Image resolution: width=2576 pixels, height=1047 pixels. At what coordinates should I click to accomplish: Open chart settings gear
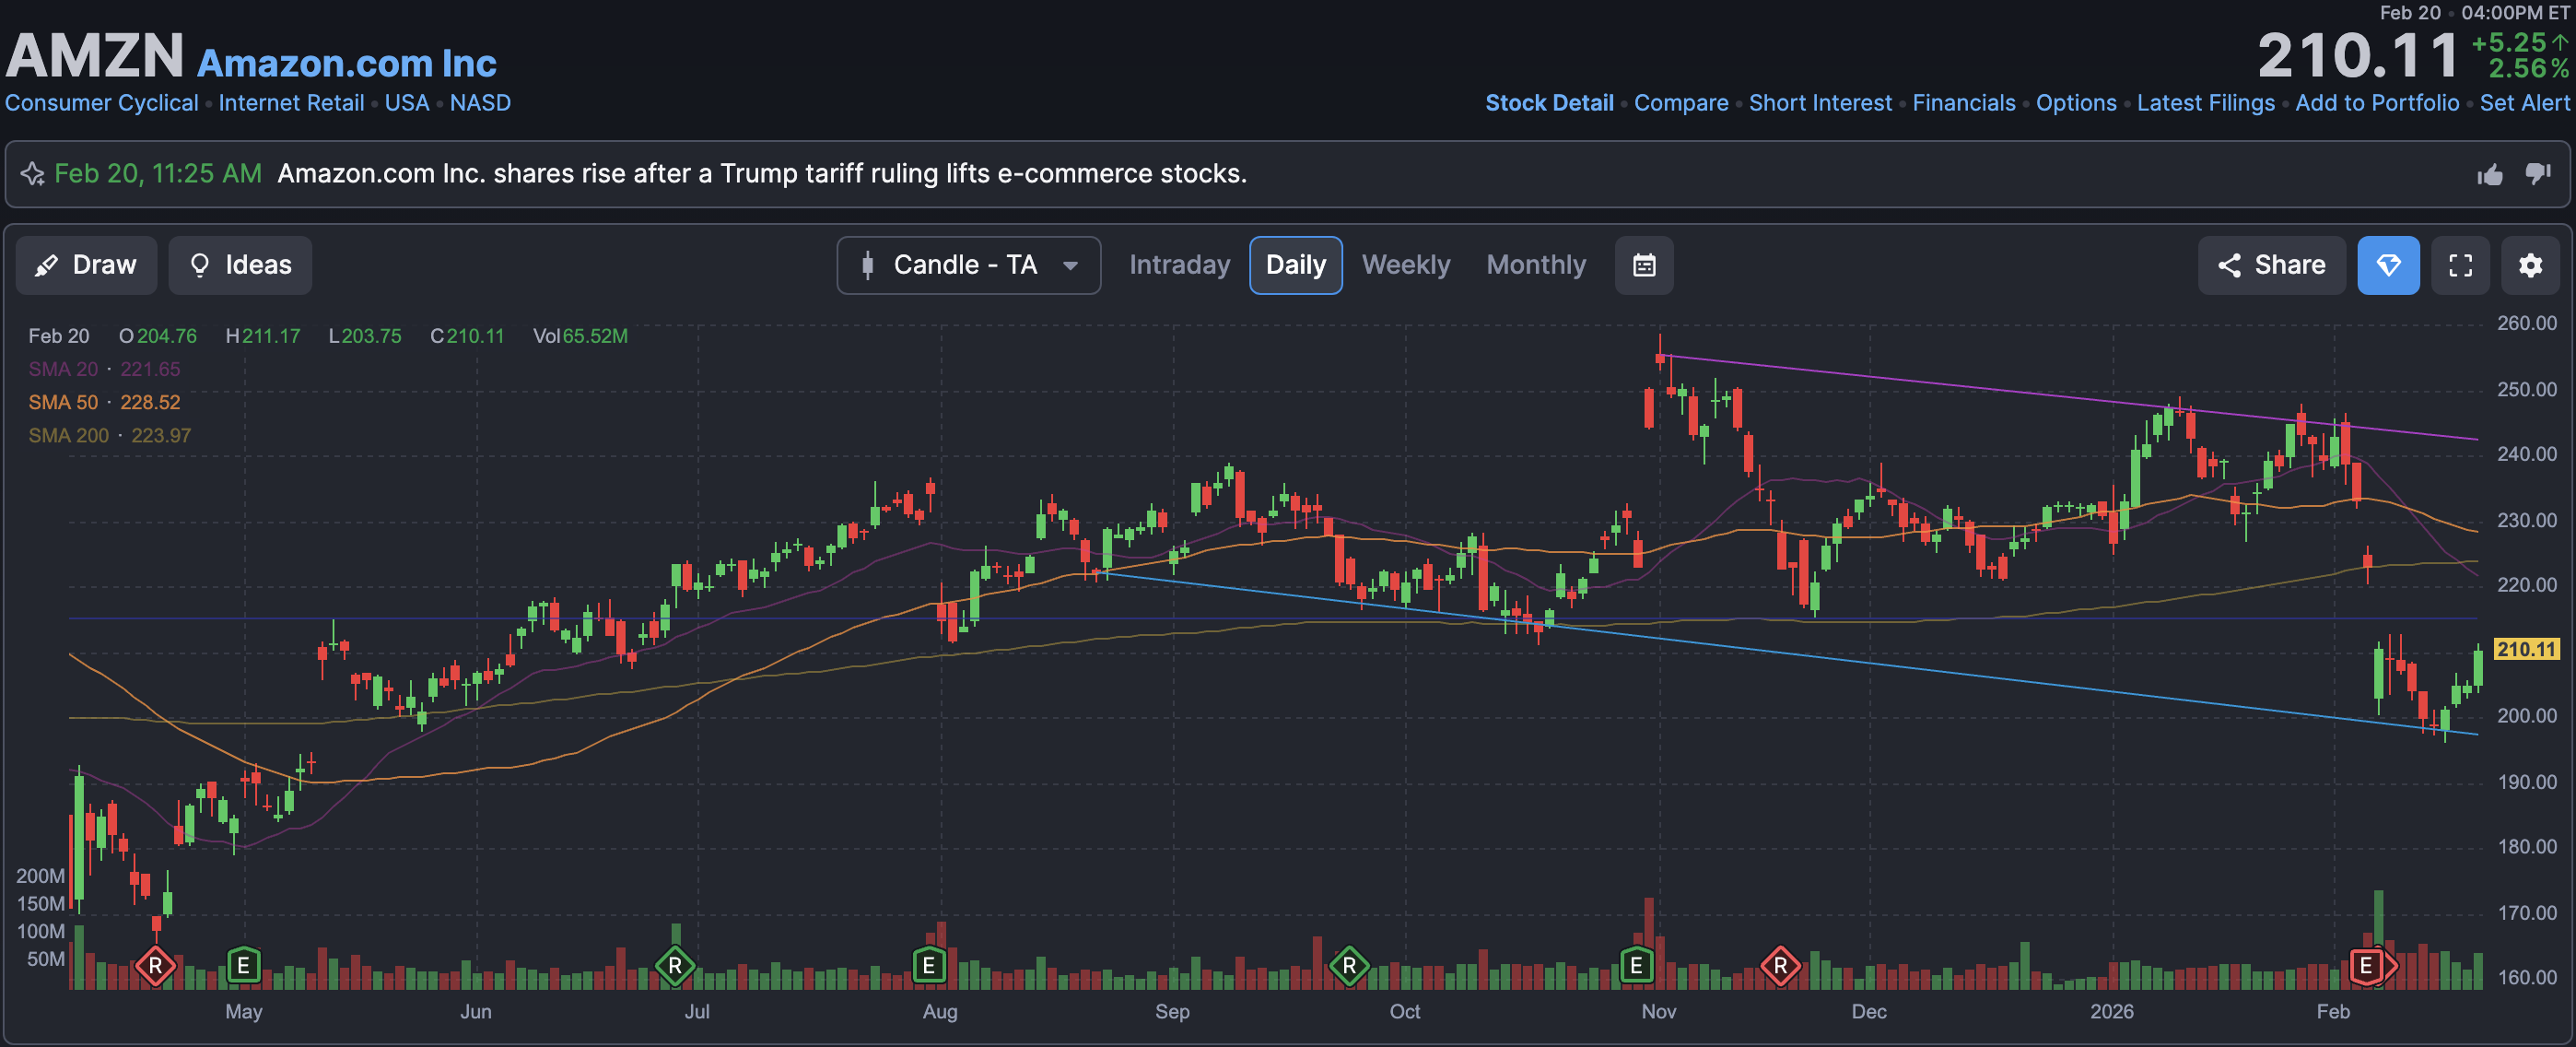coord(2529,265)
